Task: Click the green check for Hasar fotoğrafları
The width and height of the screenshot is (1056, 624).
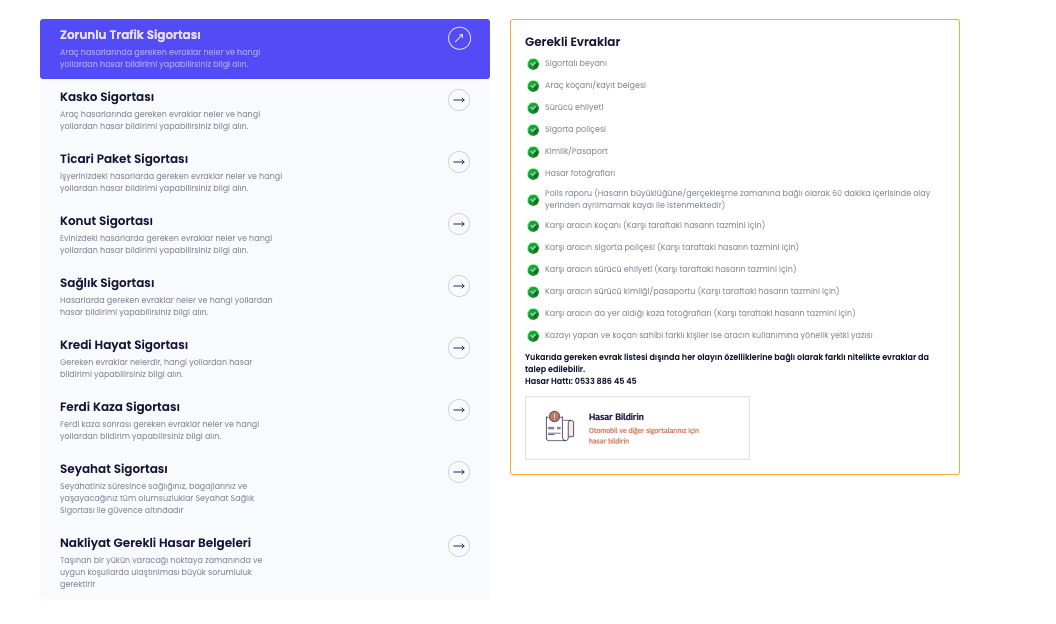Action: 533,174
